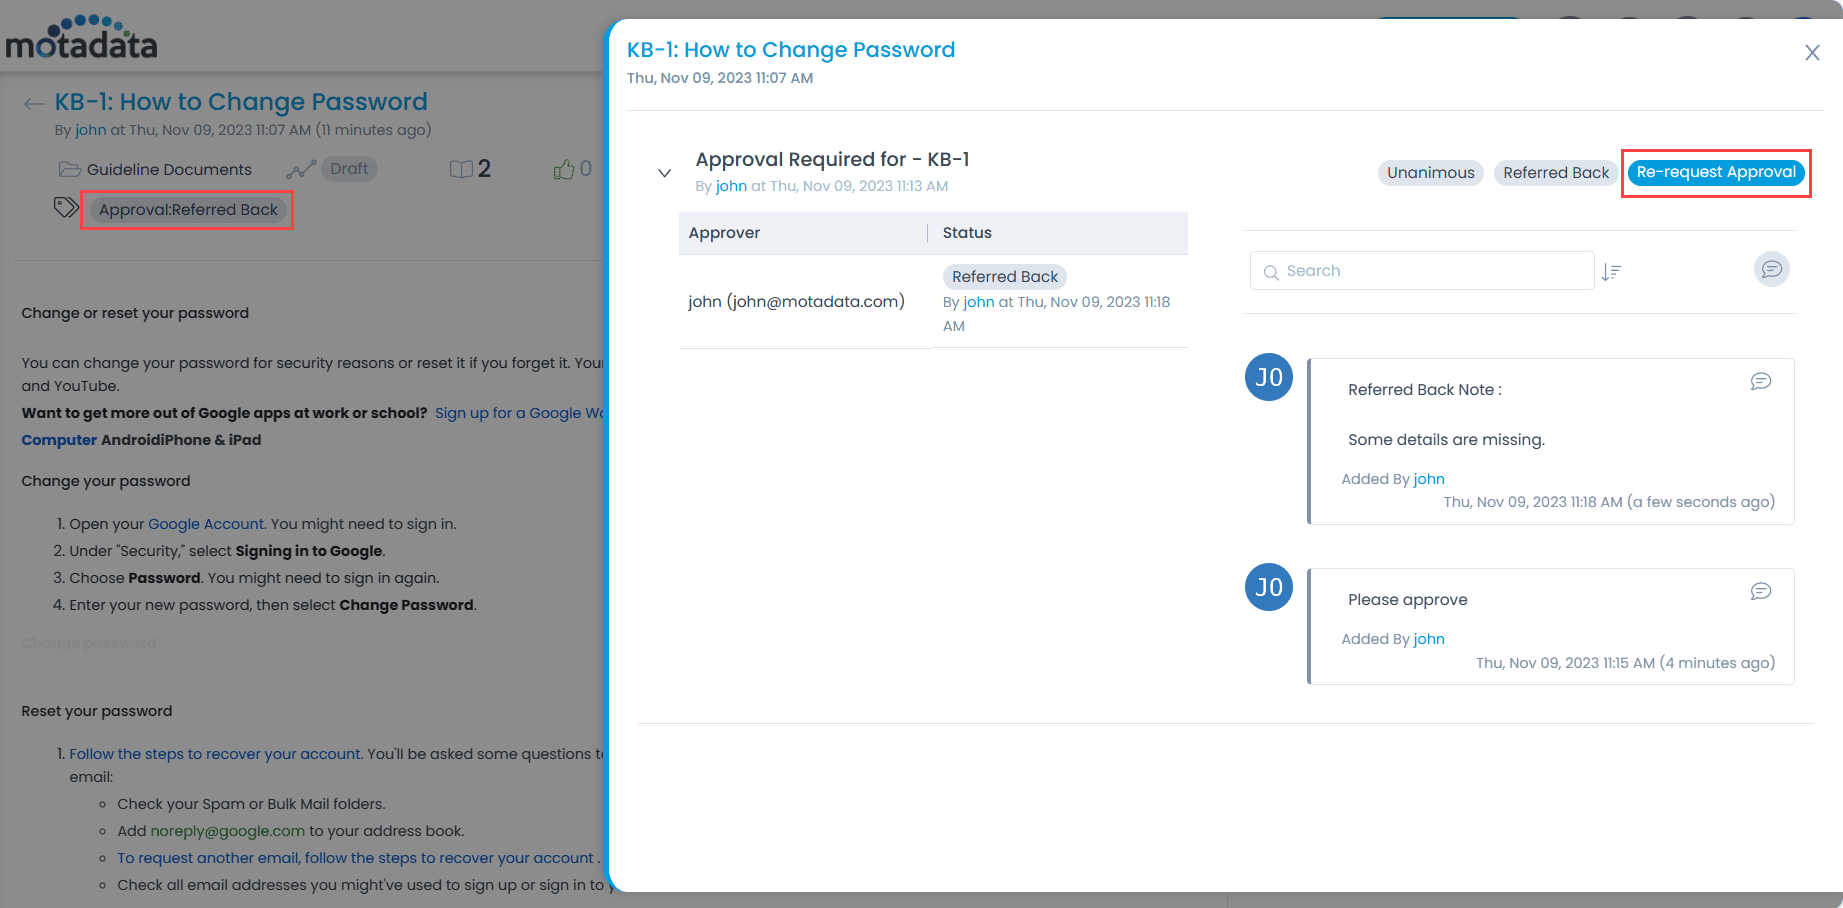Screen dimensions: 1843x908
Task: Close the KB-1 approval panel
Action: (x=1811, y=53)
